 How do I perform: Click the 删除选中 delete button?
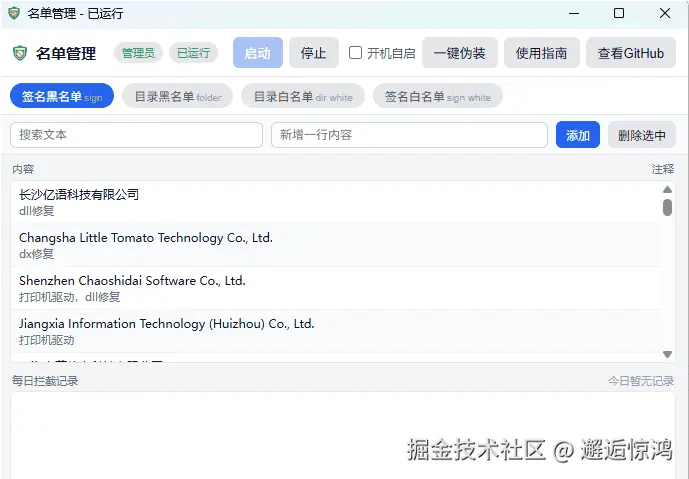(642, 135)
